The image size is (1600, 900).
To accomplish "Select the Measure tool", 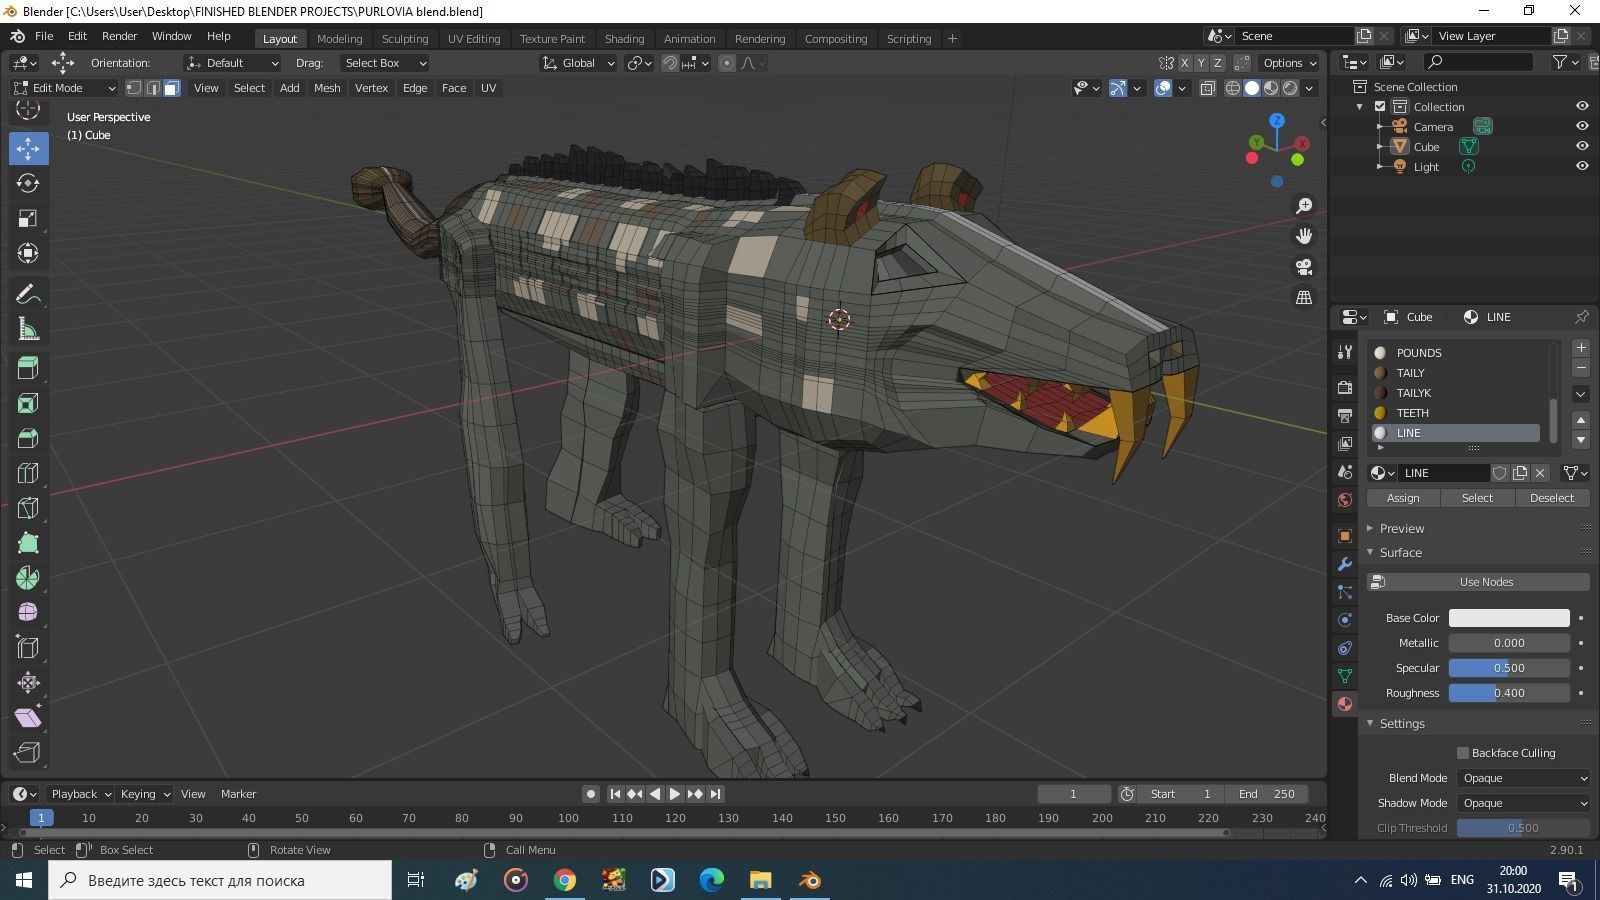I will [28, 329].
